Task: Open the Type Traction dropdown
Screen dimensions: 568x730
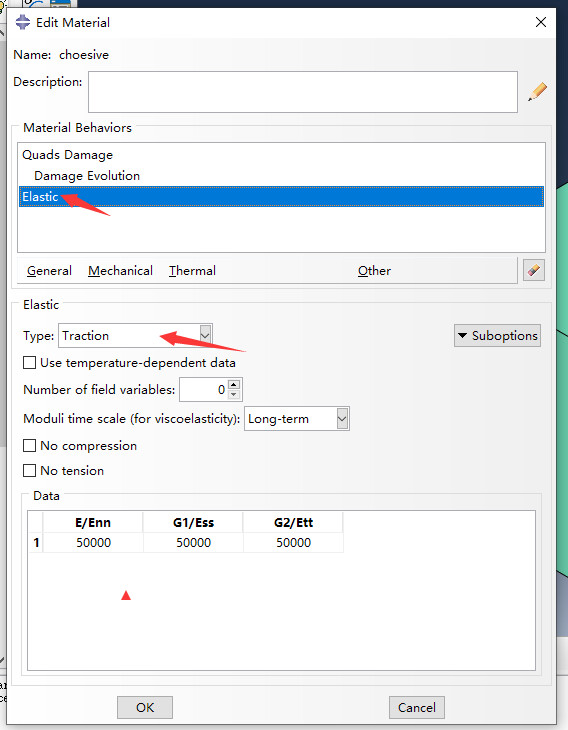Action: pos(135,335)
